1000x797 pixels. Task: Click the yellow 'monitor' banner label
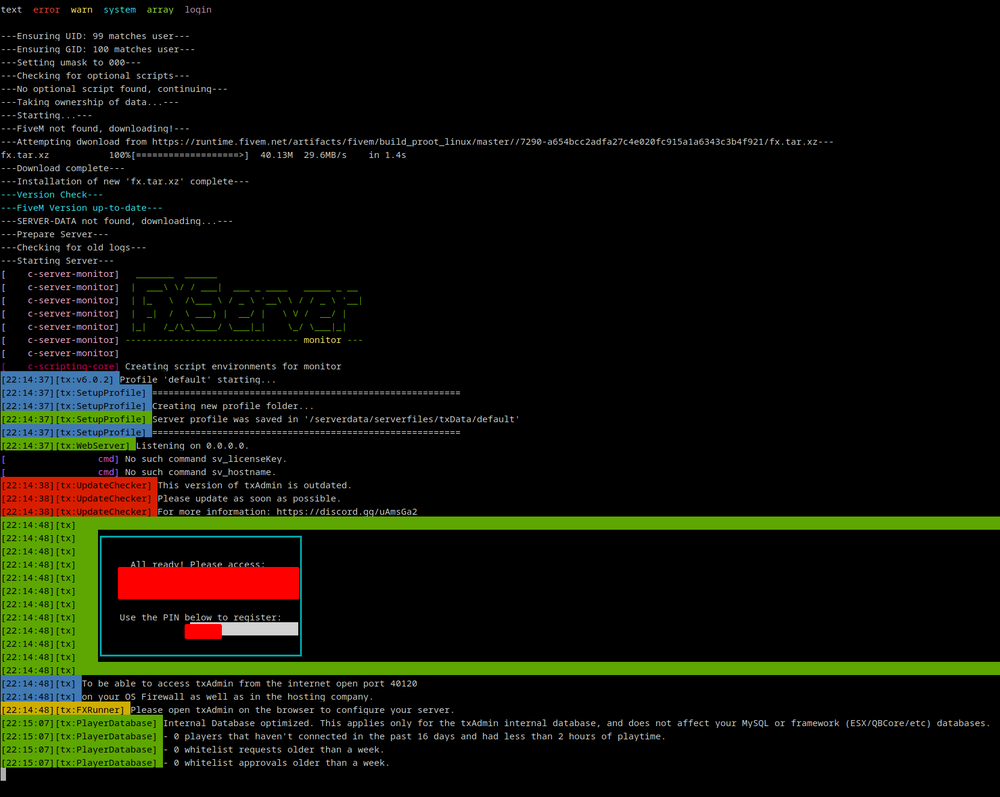point(322,340)
